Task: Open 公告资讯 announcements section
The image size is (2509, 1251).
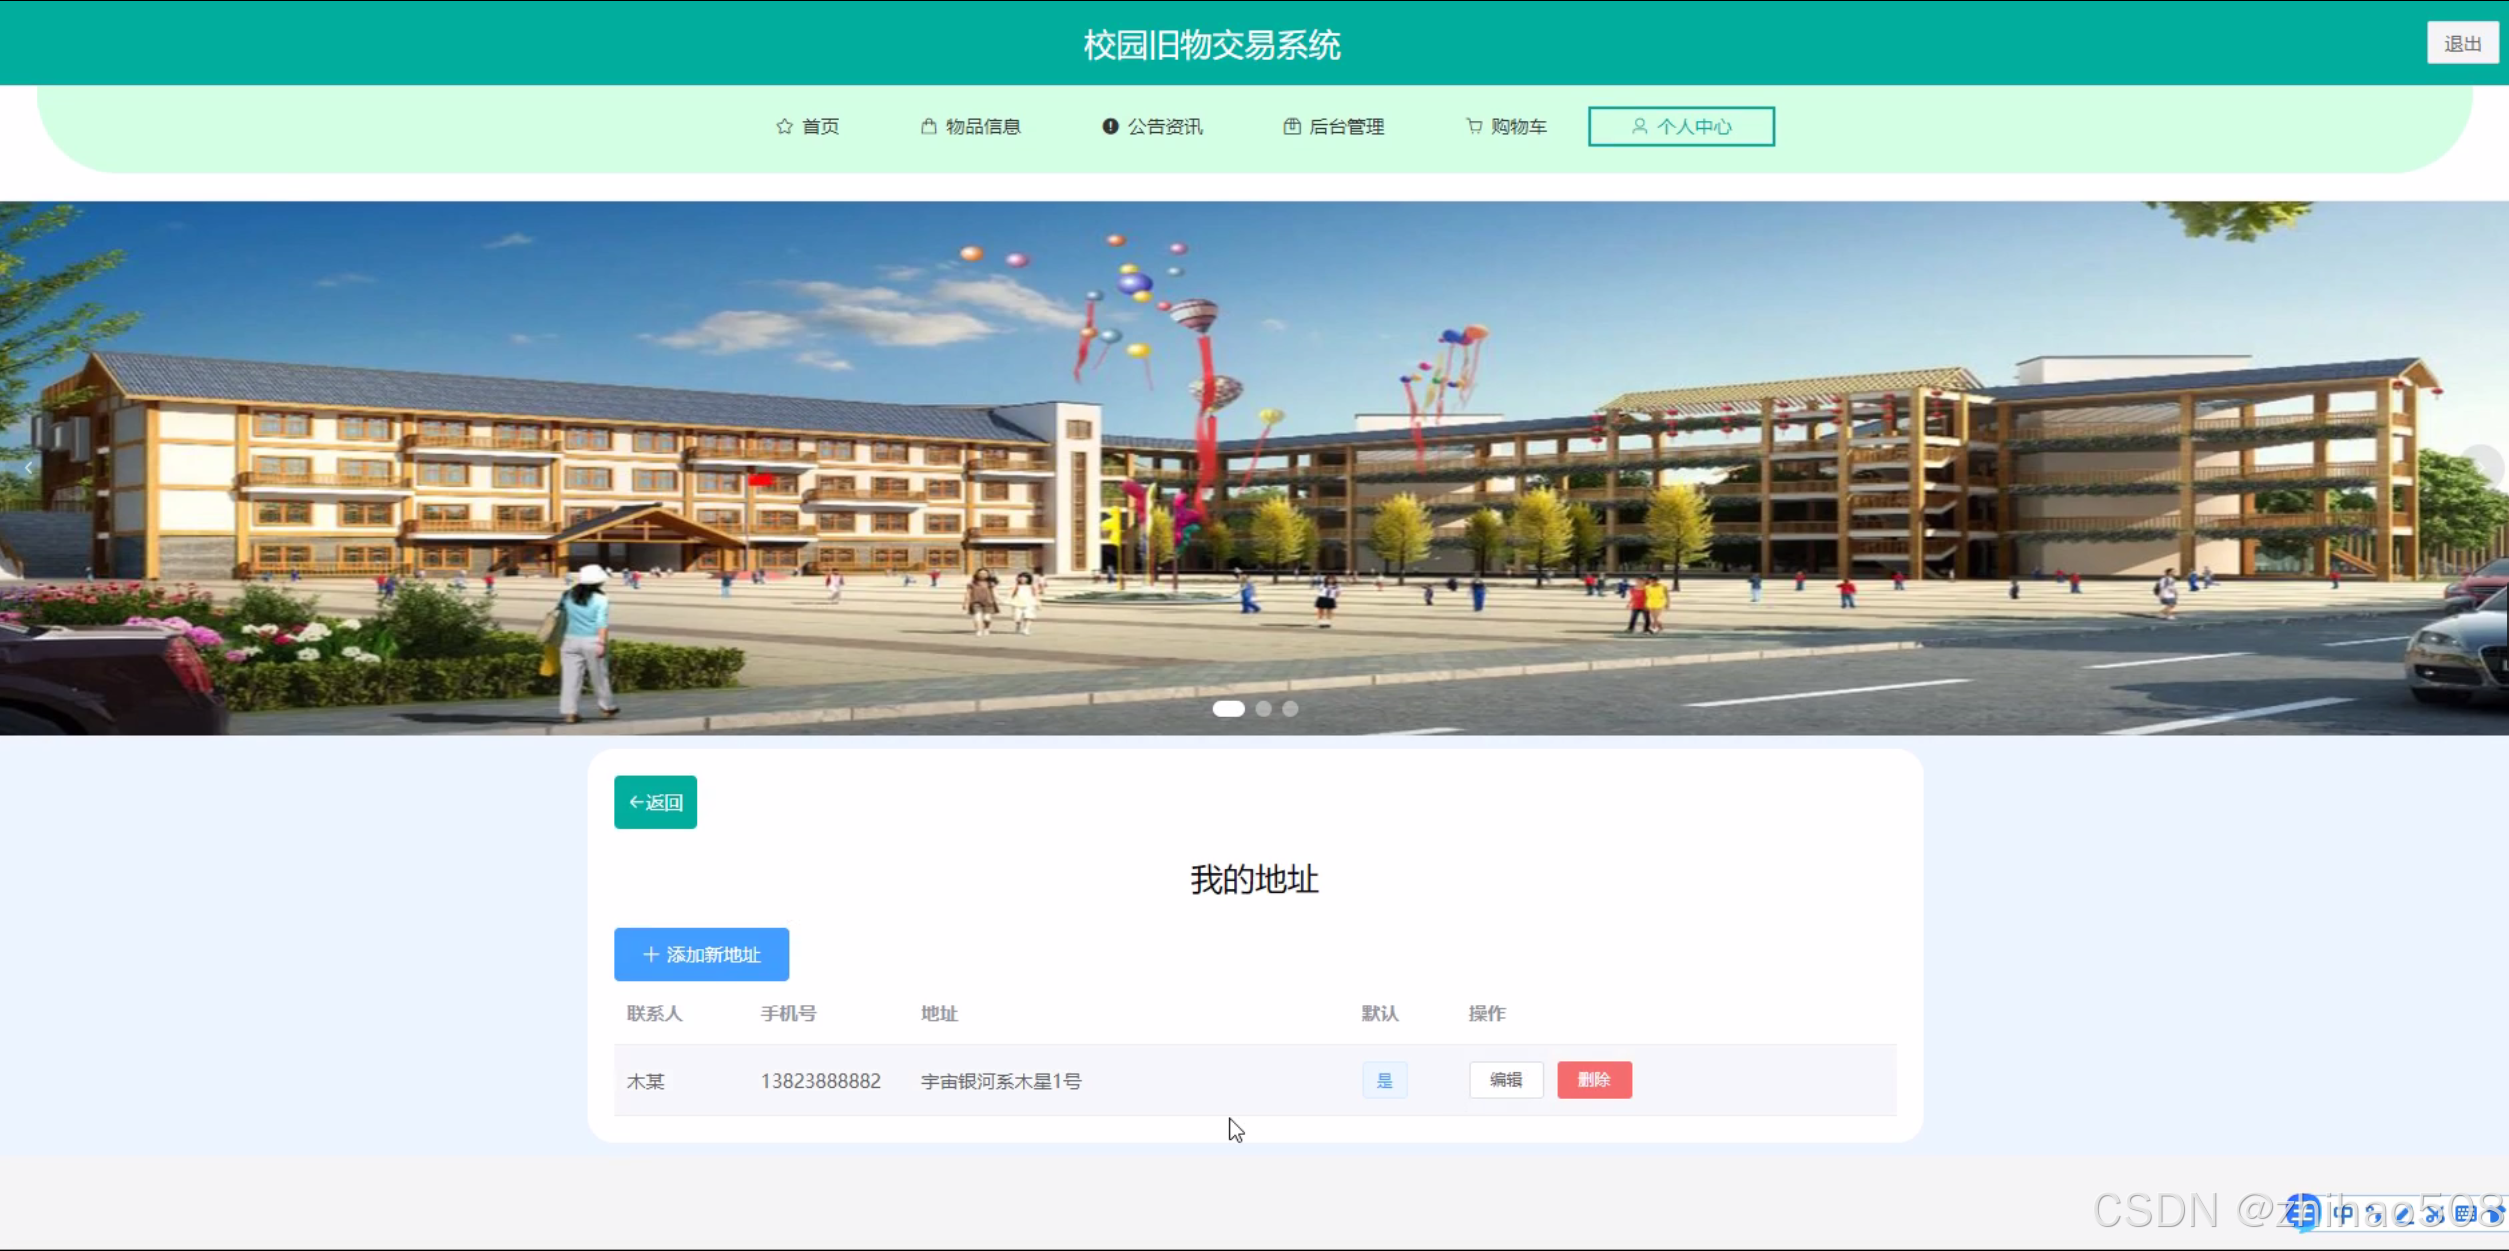Action: (1153, 126)
